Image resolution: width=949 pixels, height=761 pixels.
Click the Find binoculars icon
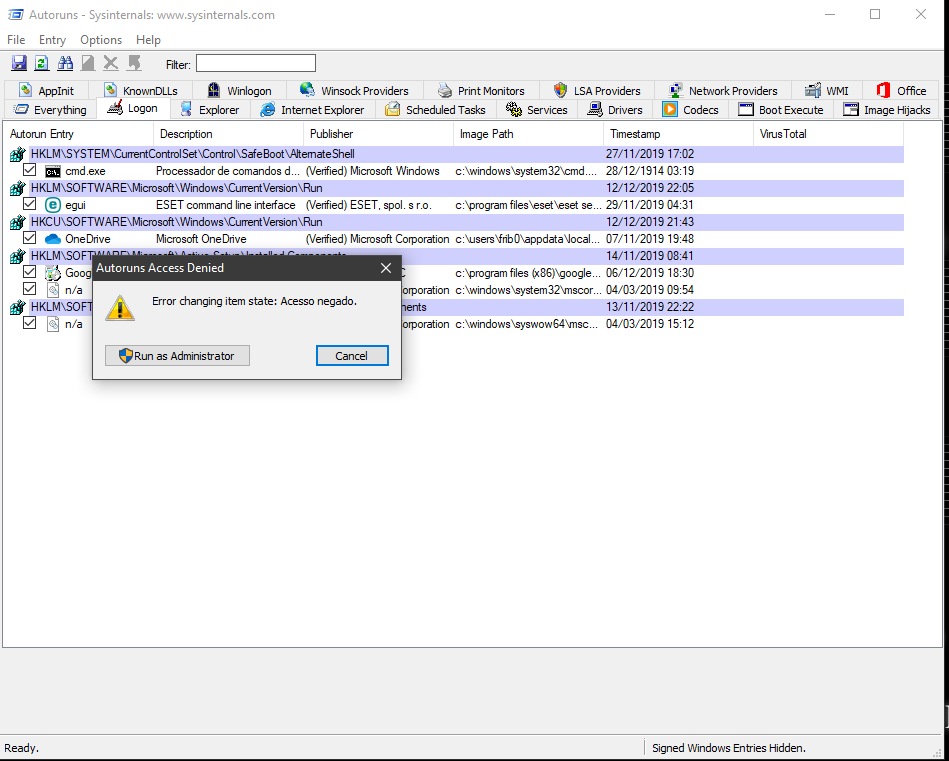65,62
